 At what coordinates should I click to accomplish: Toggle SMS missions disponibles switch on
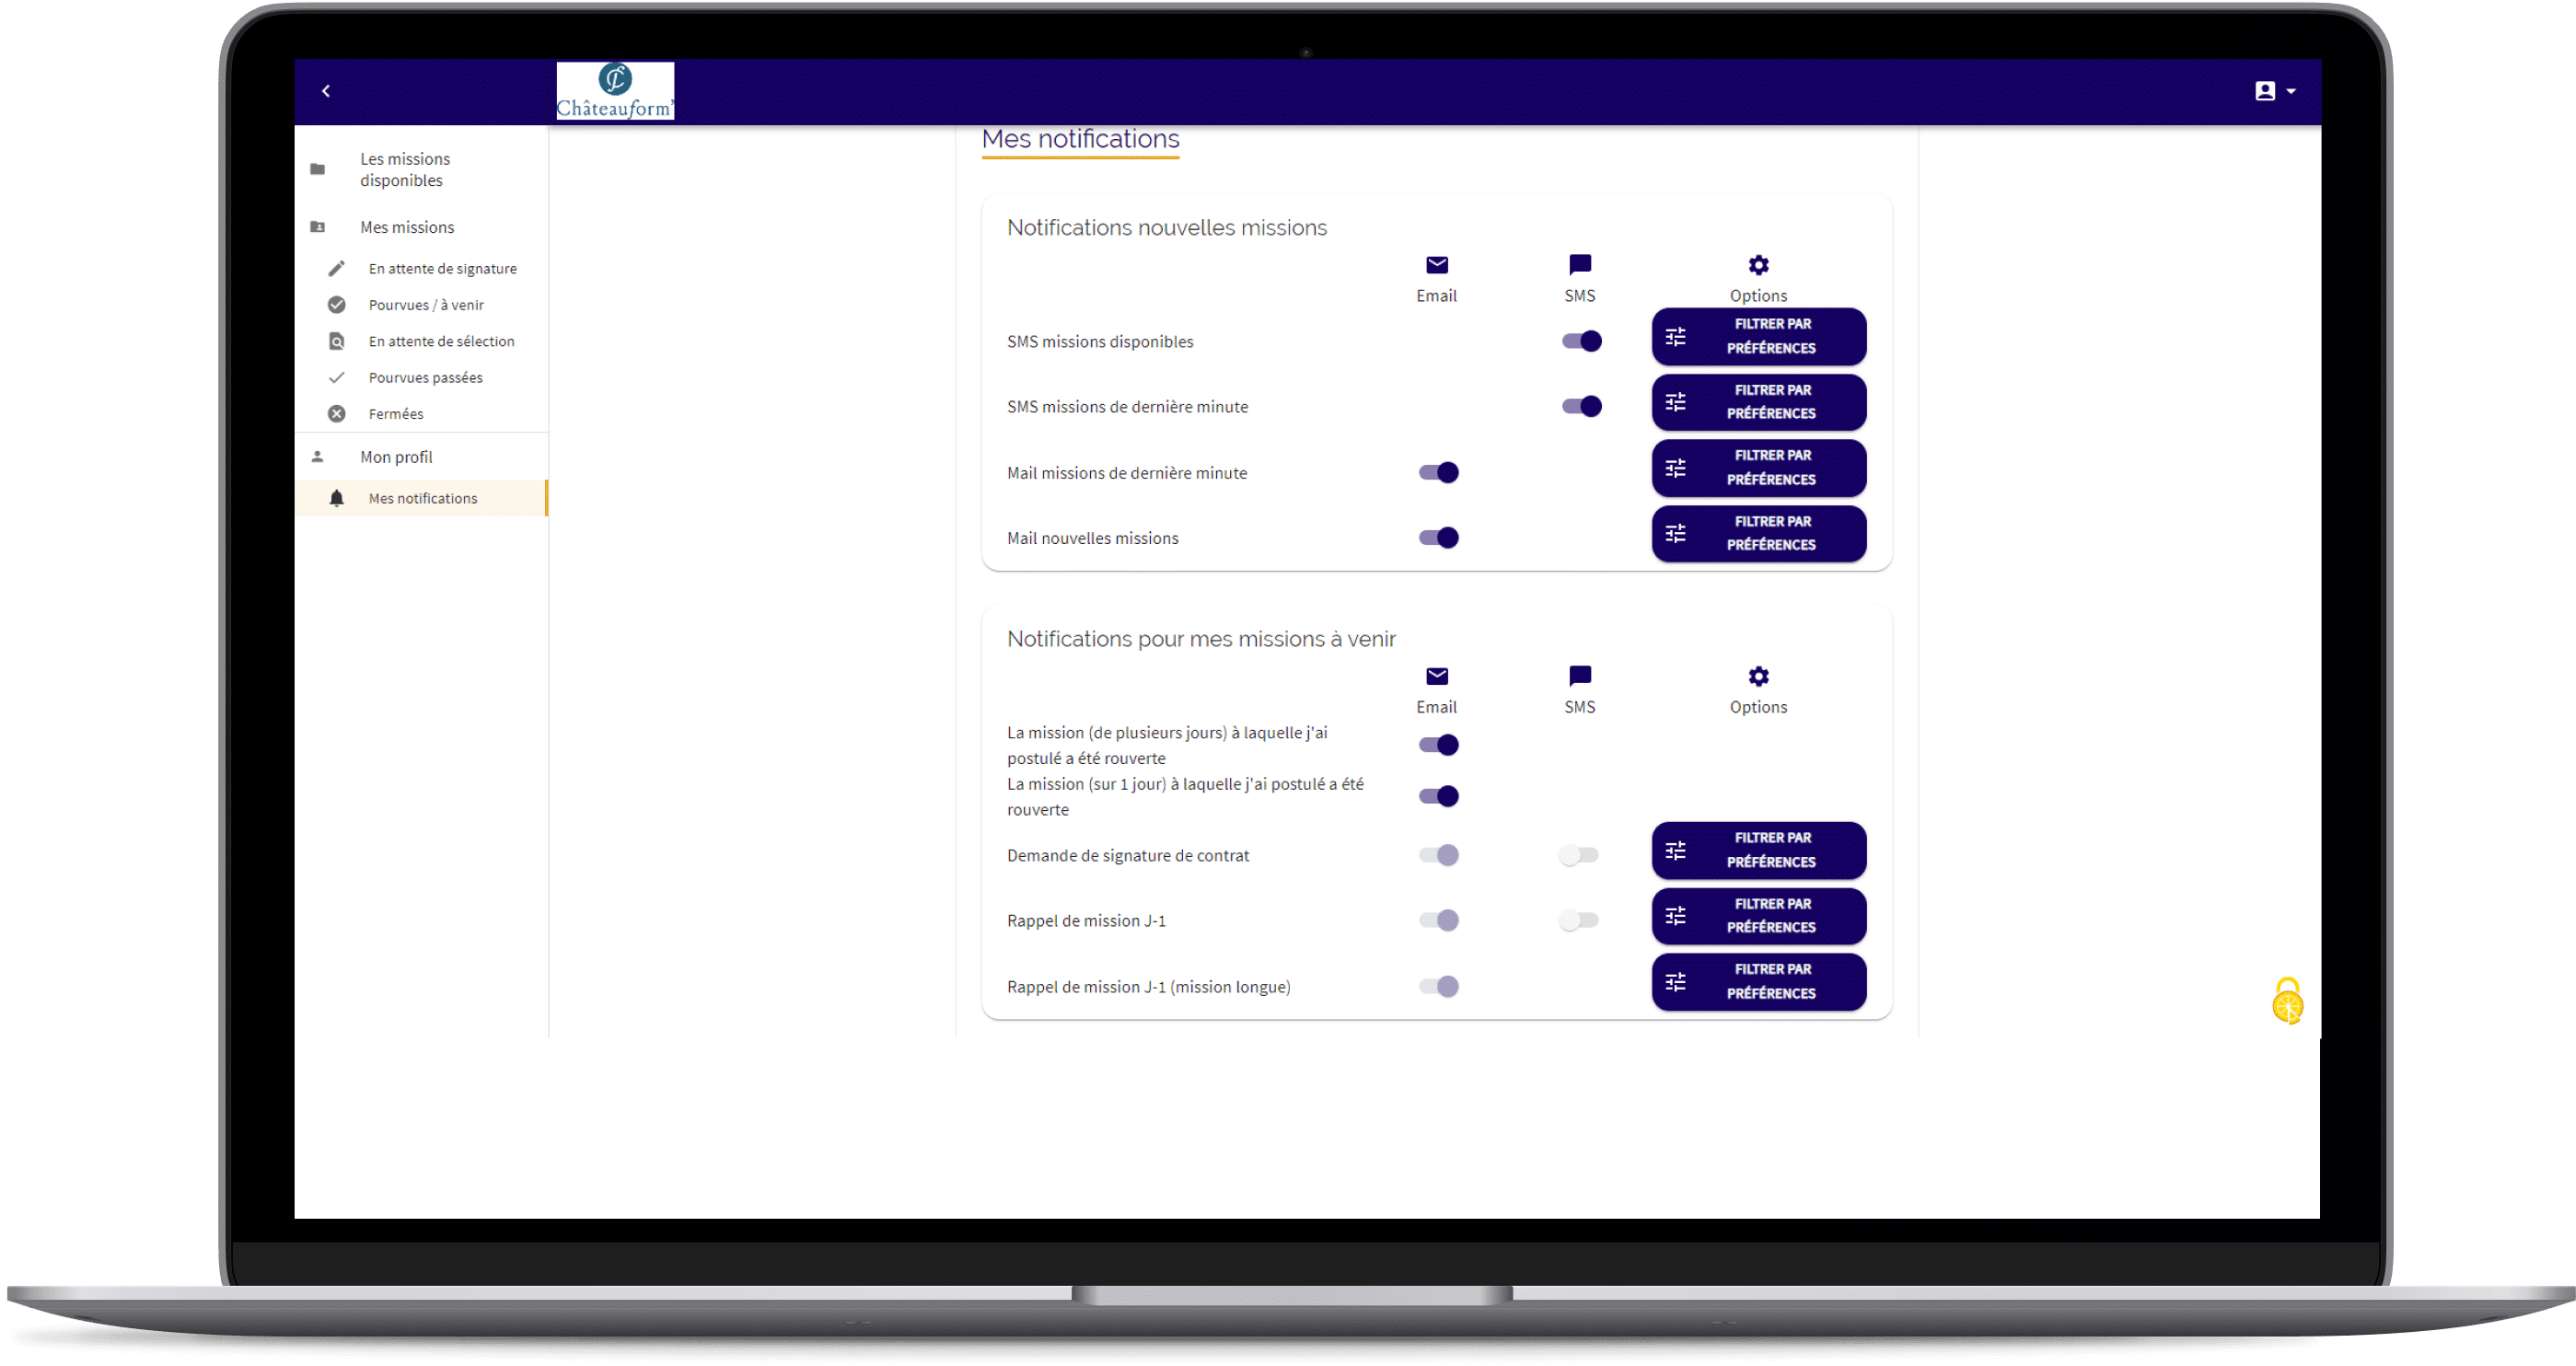tap(1579, 341)
